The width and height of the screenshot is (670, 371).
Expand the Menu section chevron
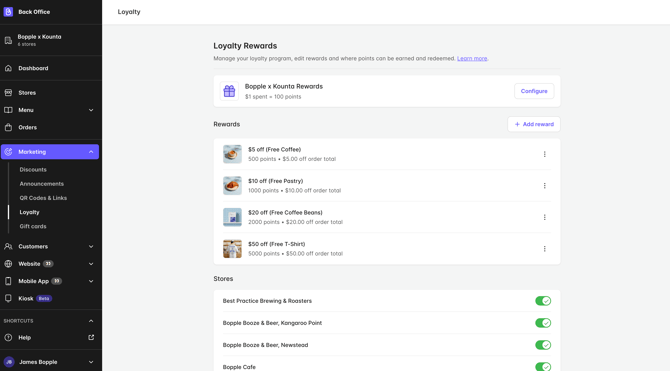click(91, 110)
